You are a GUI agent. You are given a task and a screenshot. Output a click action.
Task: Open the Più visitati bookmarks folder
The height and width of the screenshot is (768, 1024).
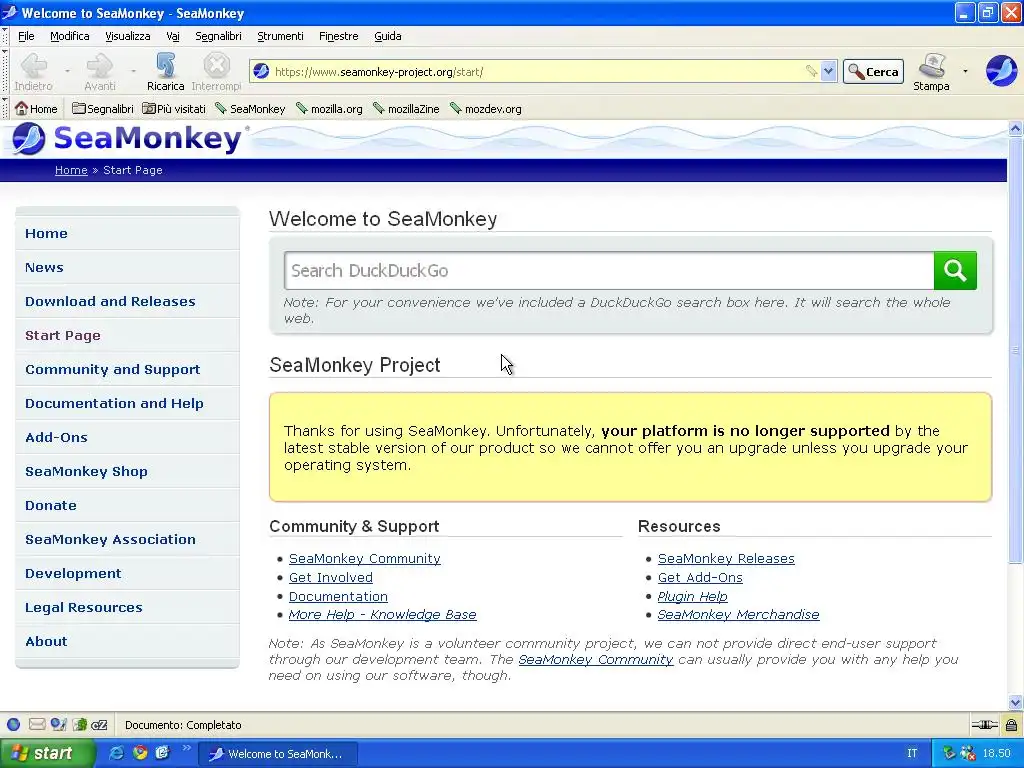[x=174, y=109]
